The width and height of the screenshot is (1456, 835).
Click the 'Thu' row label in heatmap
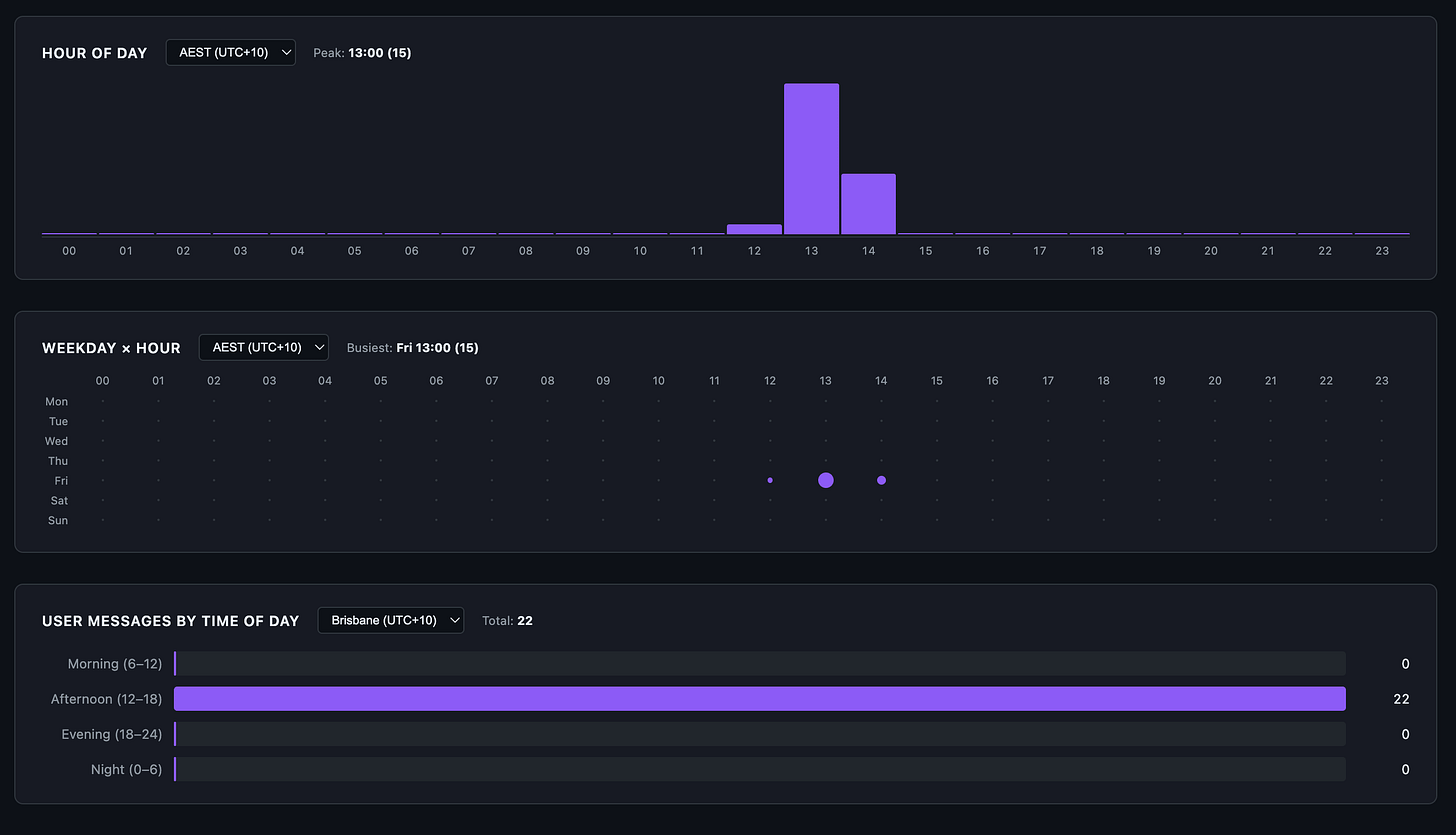point(58,461)
